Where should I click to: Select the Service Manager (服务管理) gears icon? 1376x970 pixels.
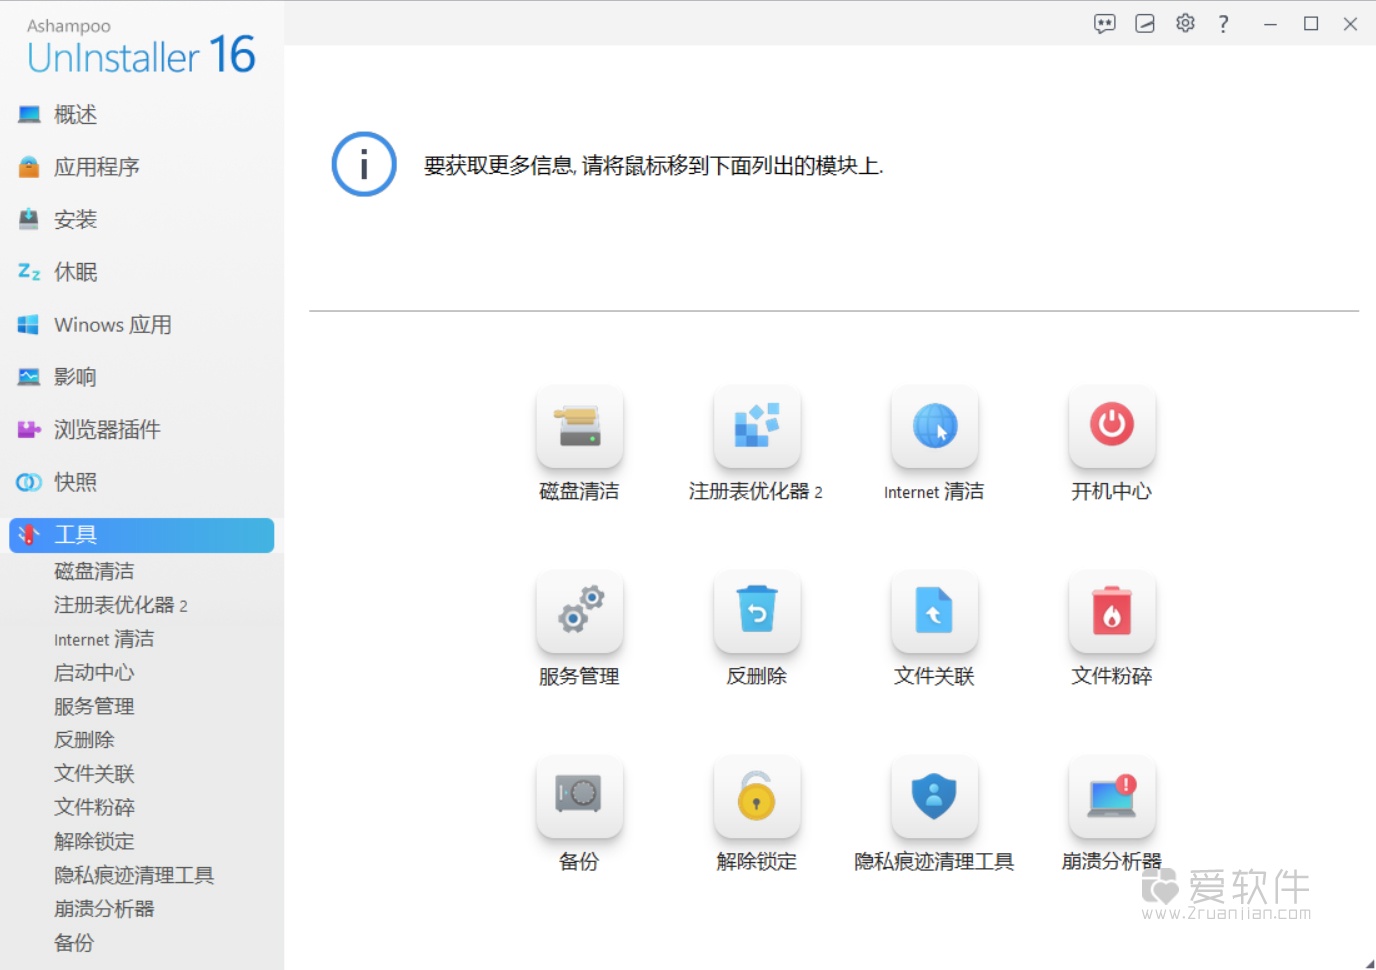pyautogui.click(x=579, y=612)
